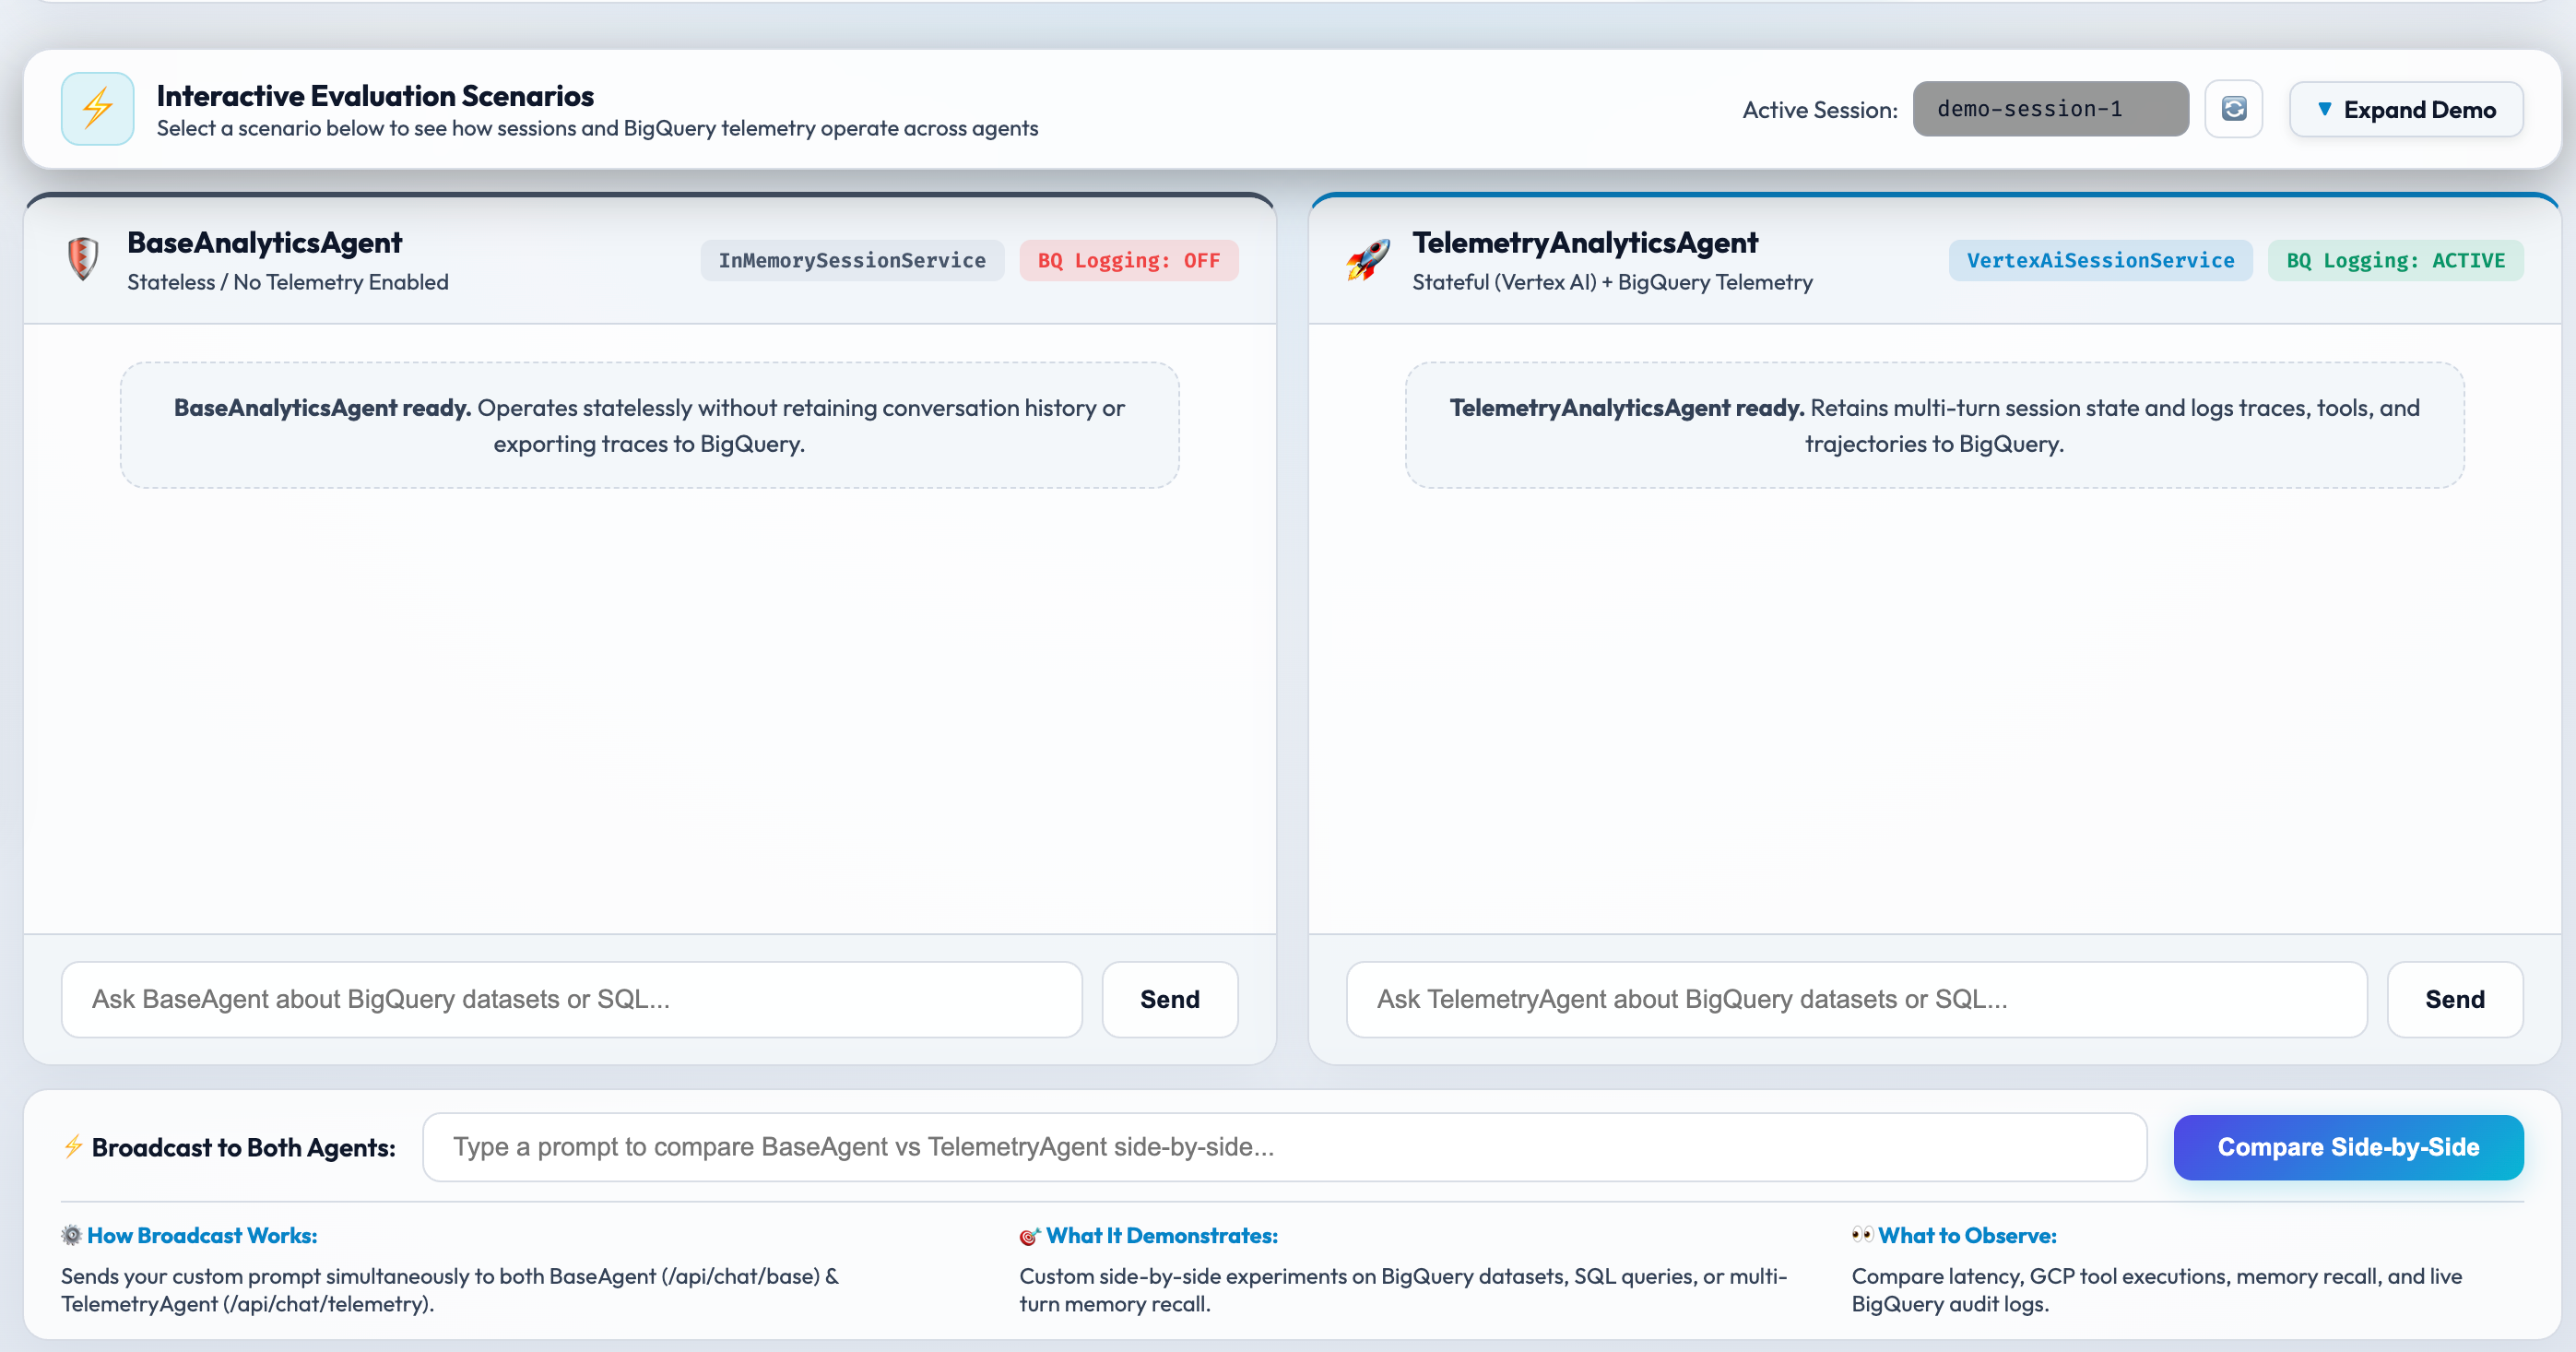Click the BaseAnalyticsAgent ready message

(x=649, y=425)
